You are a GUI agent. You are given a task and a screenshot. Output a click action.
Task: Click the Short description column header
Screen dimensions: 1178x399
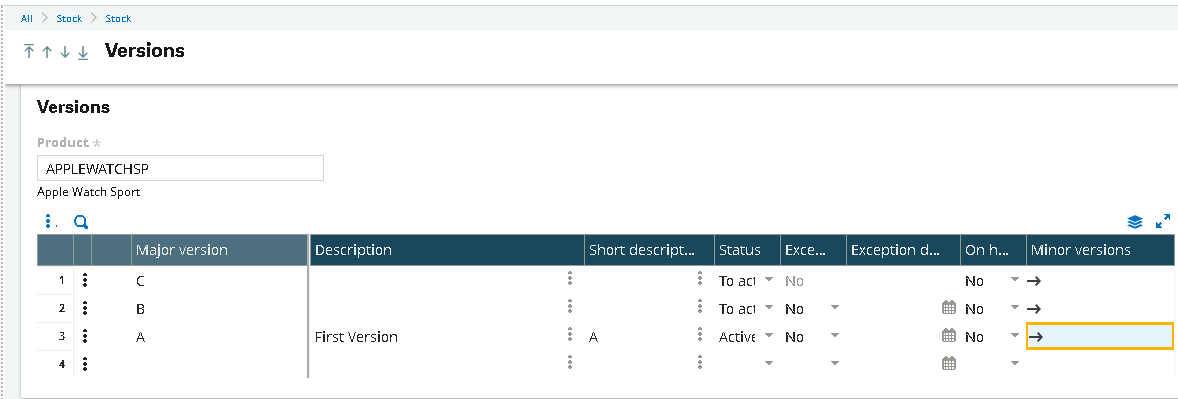tap(649, 250)
